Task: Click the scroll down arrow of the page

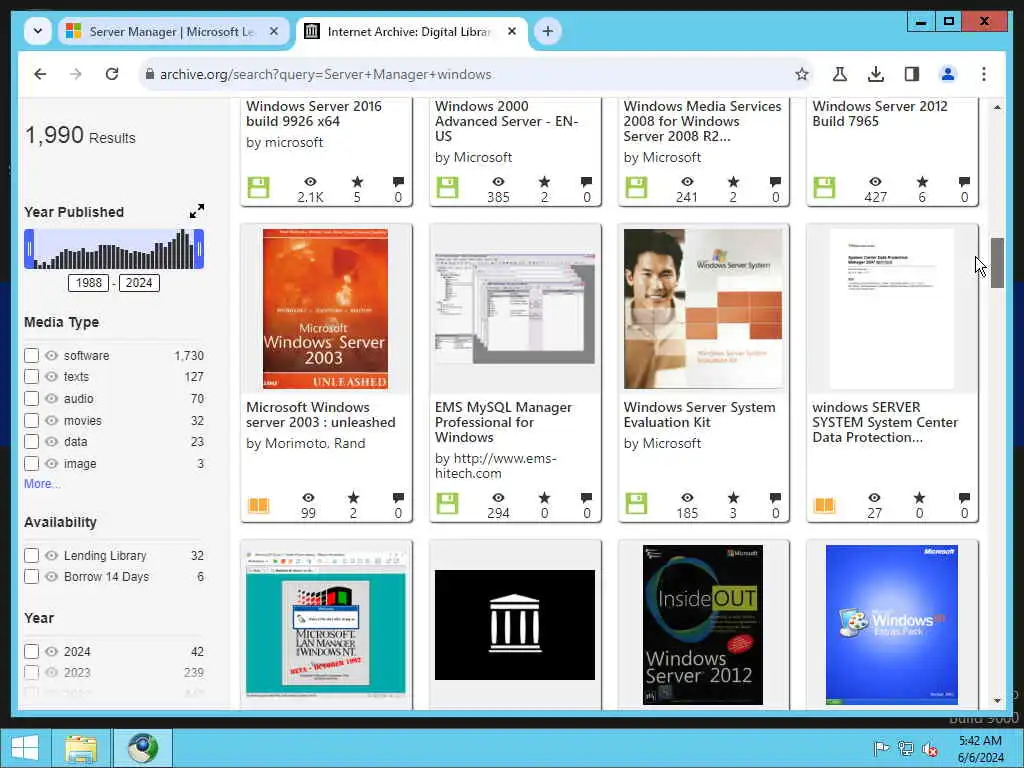Action: coord(997,700)
